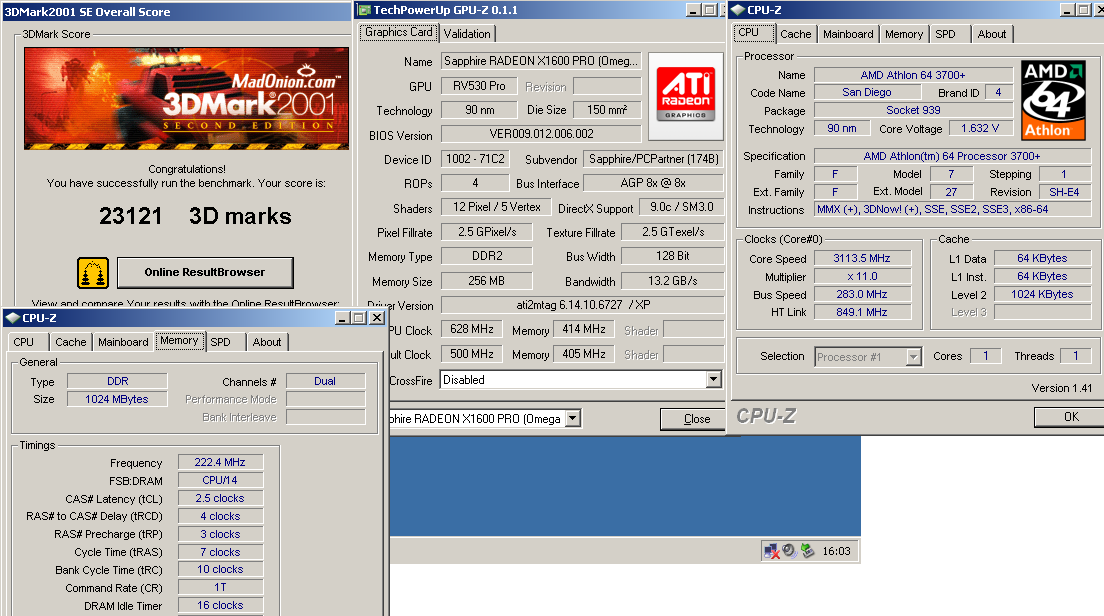This screenshot has height=616, width=1104.
Task: Click the Subvendor value Sapphire/PCPartner (174B)
Action: pos(653,159)
